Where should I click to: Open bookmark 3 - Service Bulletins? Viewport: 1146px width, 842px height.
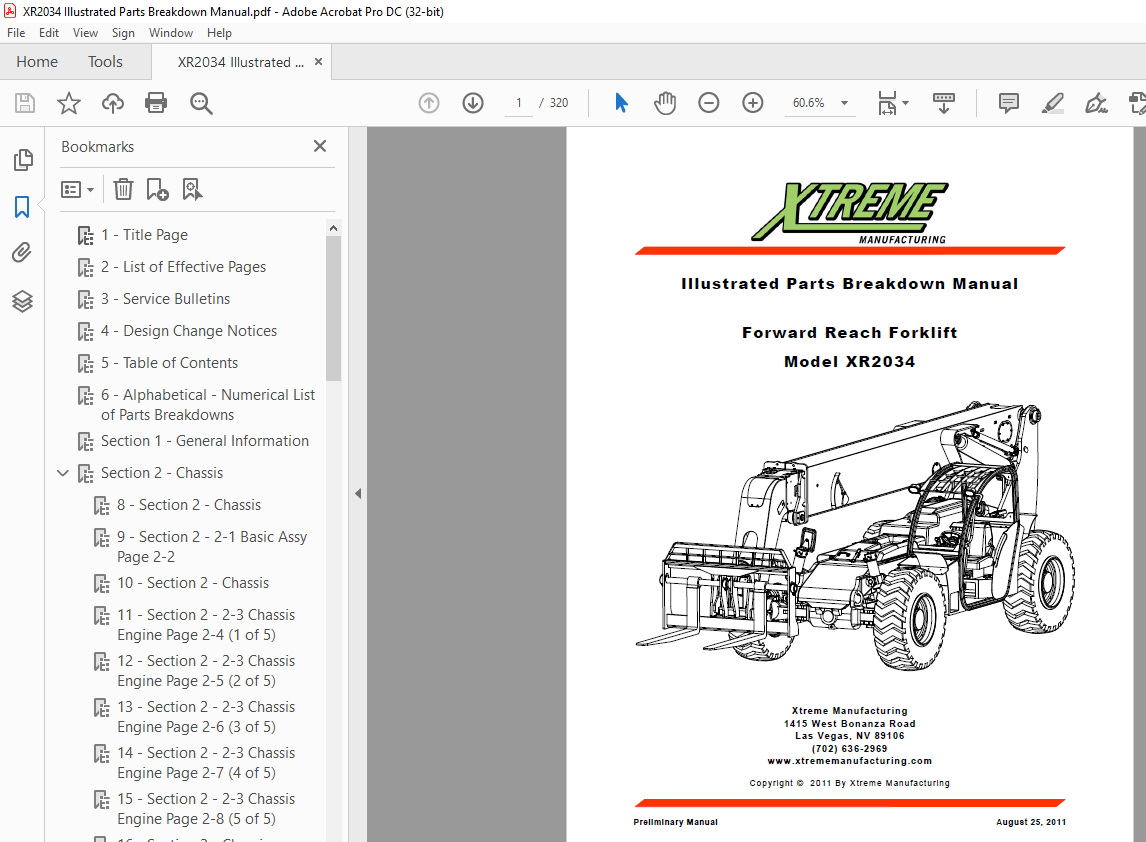click(165, 299)
